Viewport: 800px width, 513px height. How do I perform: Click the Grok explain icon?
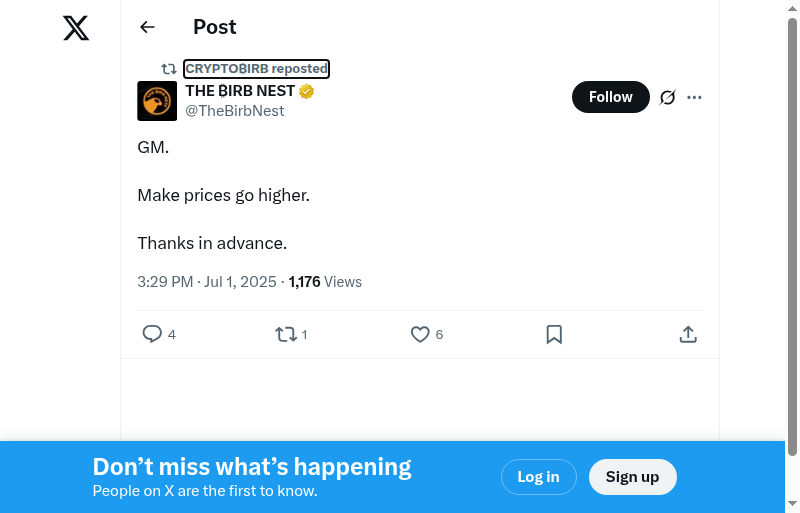668,97
